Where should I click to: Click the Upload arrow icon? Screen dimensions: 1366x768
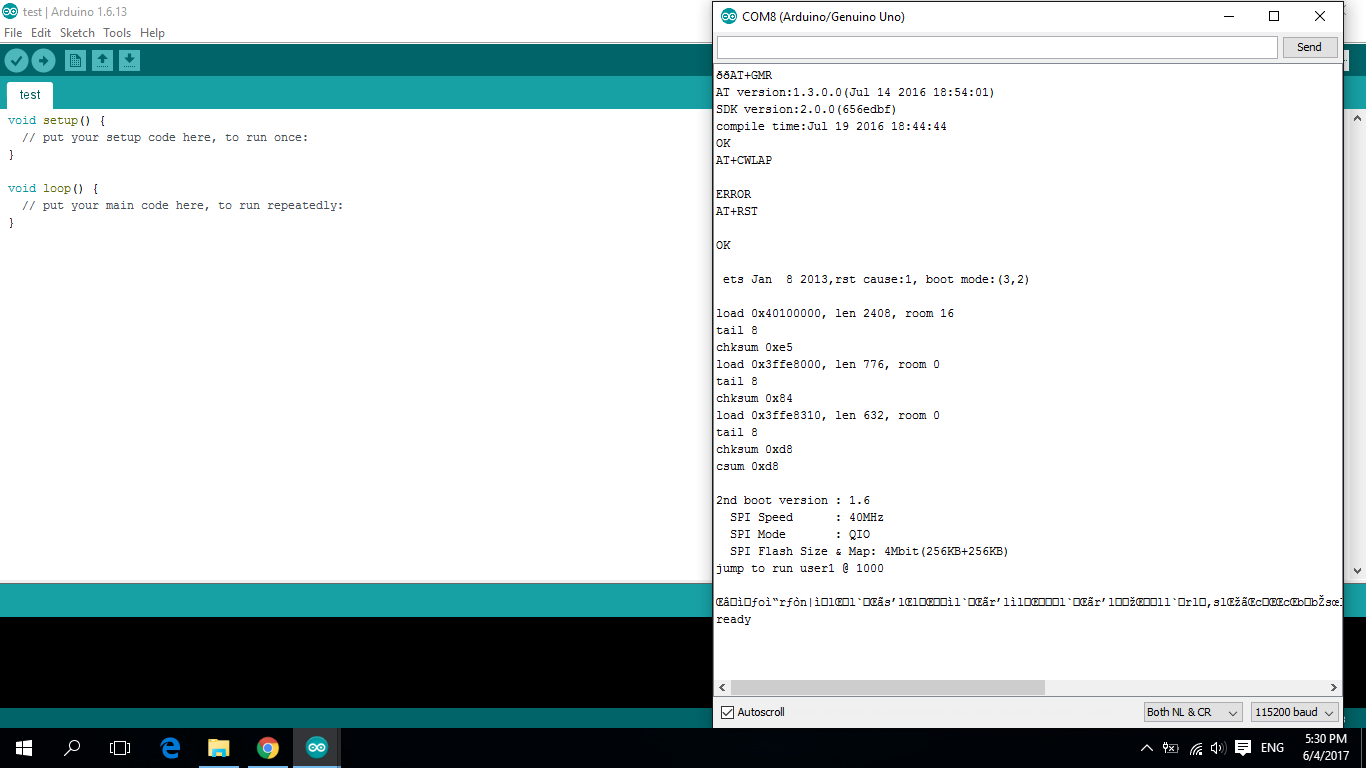coord(43,61)
